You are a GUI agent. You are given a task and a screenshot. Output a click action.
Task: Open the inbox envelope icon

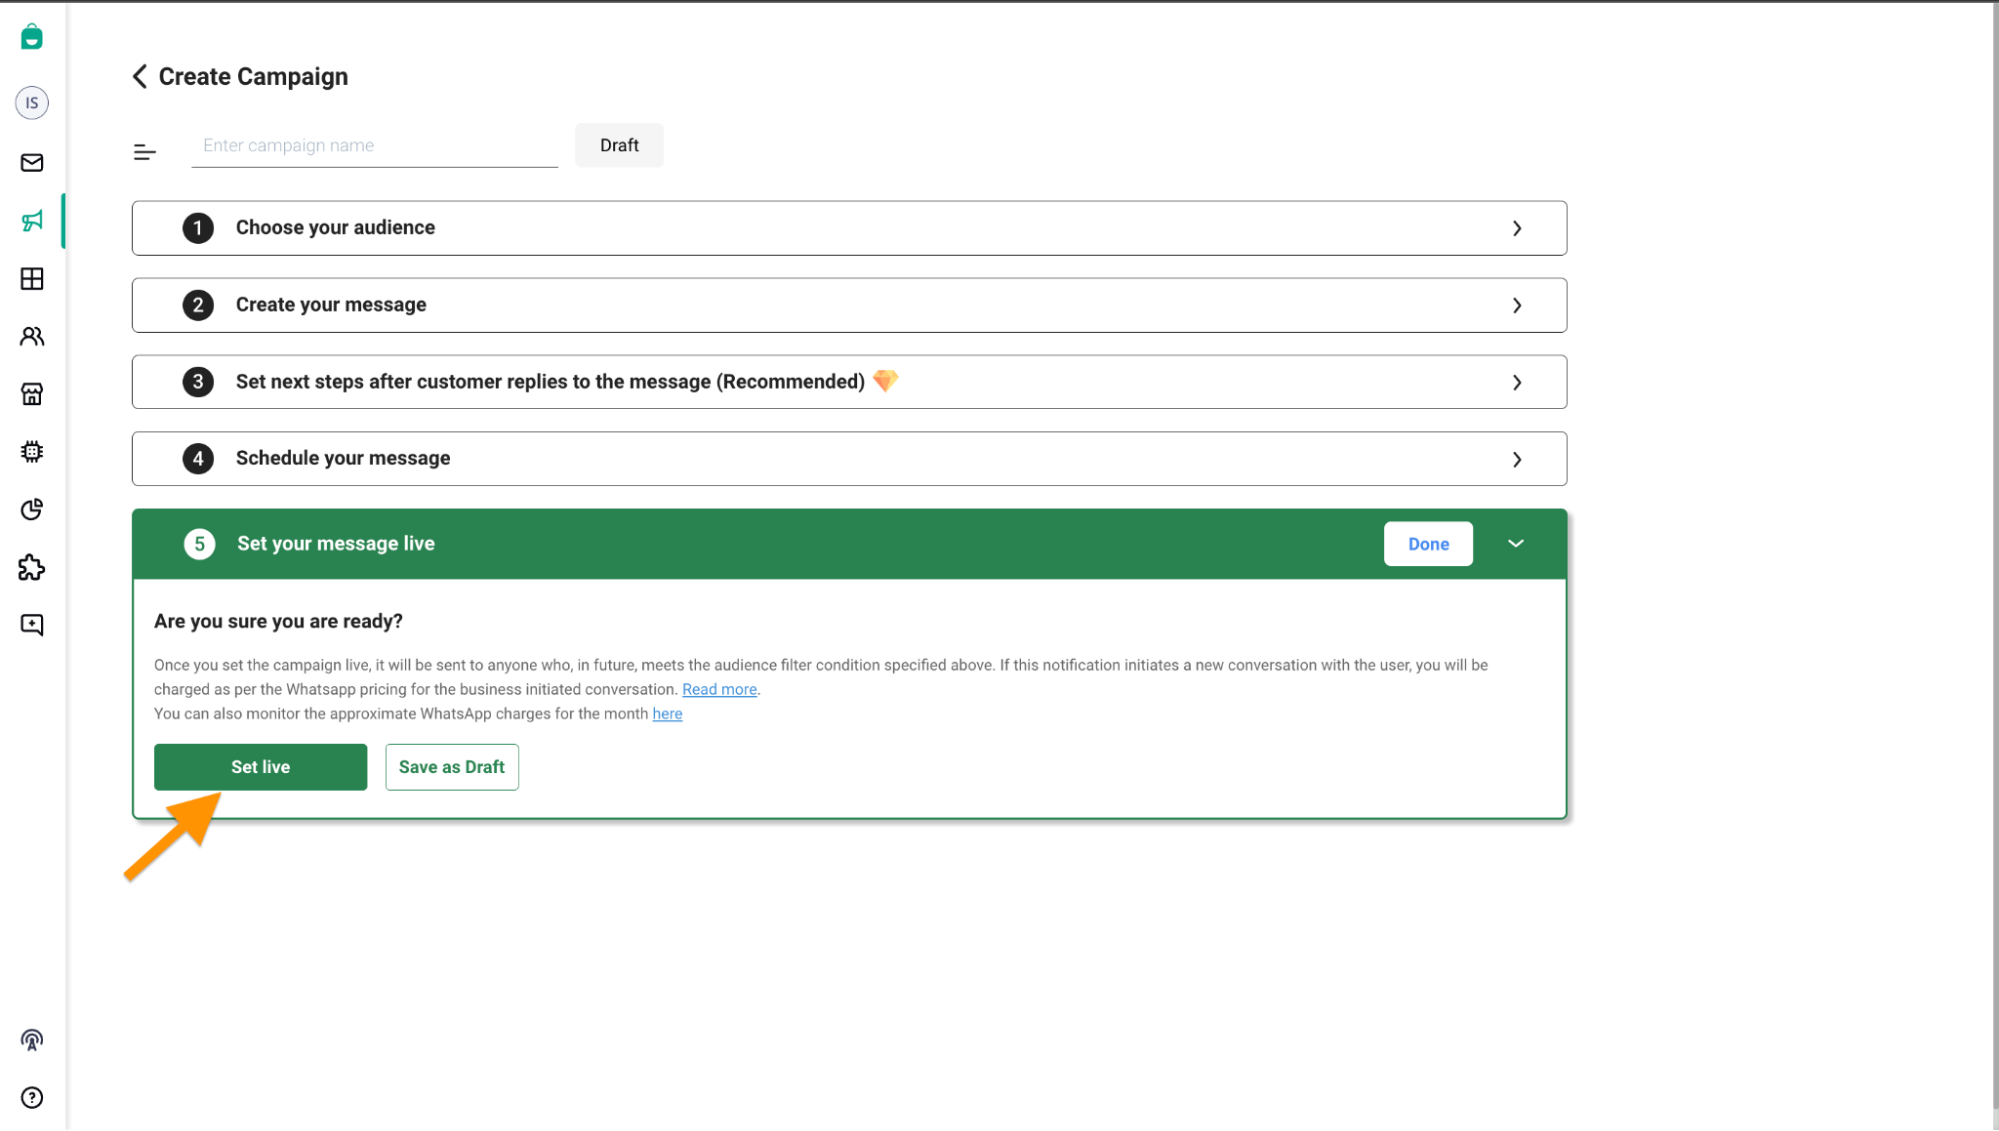pyautogui.click(x=32, y=163)
